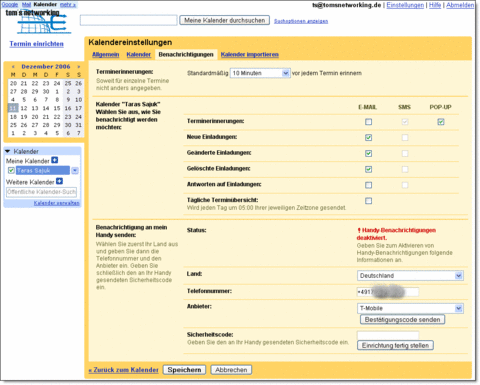Click the Taras Sajuk calendar entry
This screenshot has height=385, width=480.
coord(43,170)
